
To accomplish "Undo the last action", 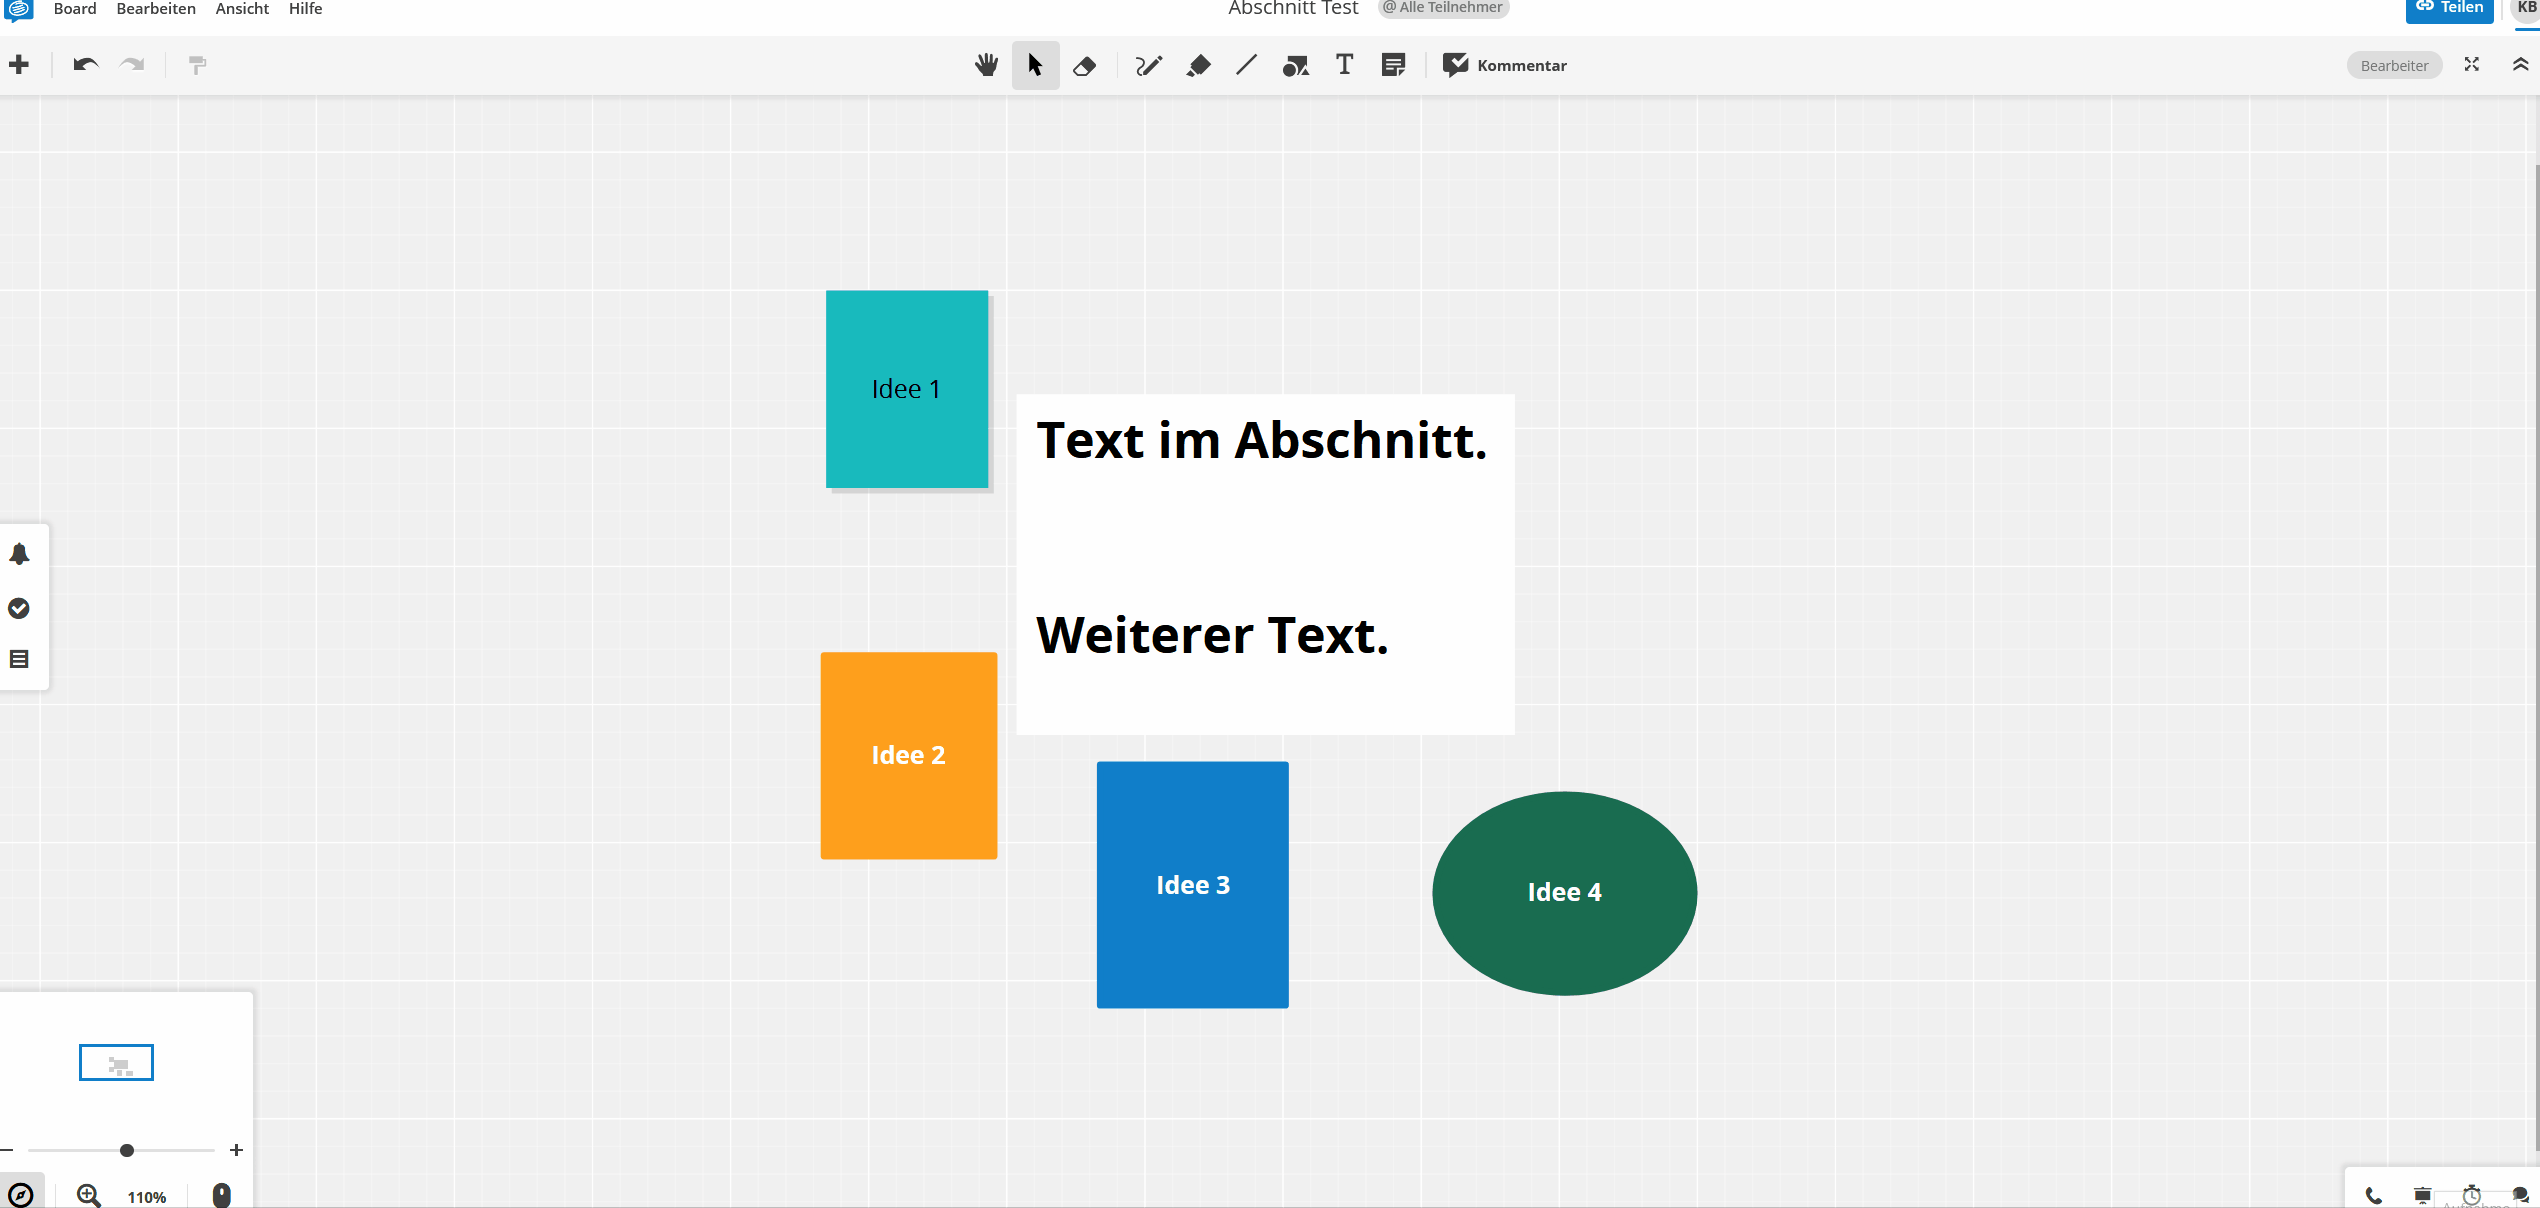I will (86, 65).
